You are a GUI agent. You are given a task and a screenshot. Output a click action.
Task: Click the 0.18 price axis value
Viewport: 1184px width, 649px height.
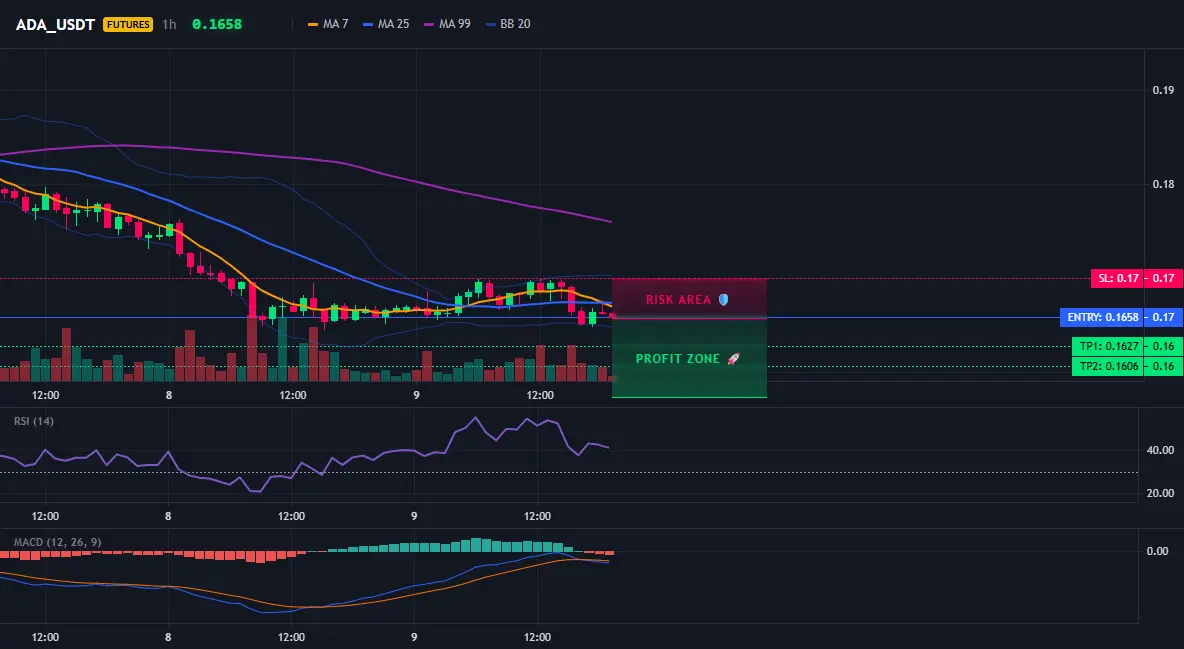1163,184
